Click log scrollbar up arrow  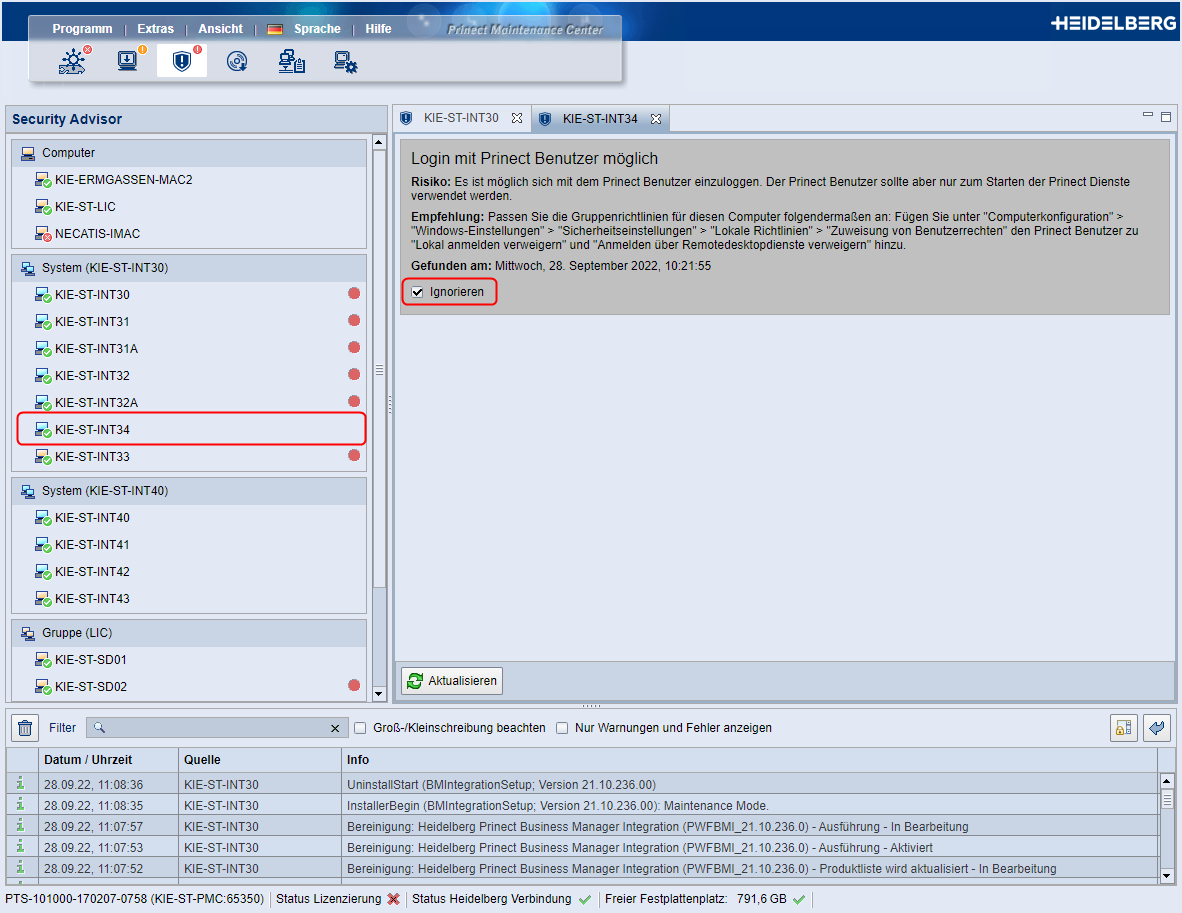[1166, 781]
